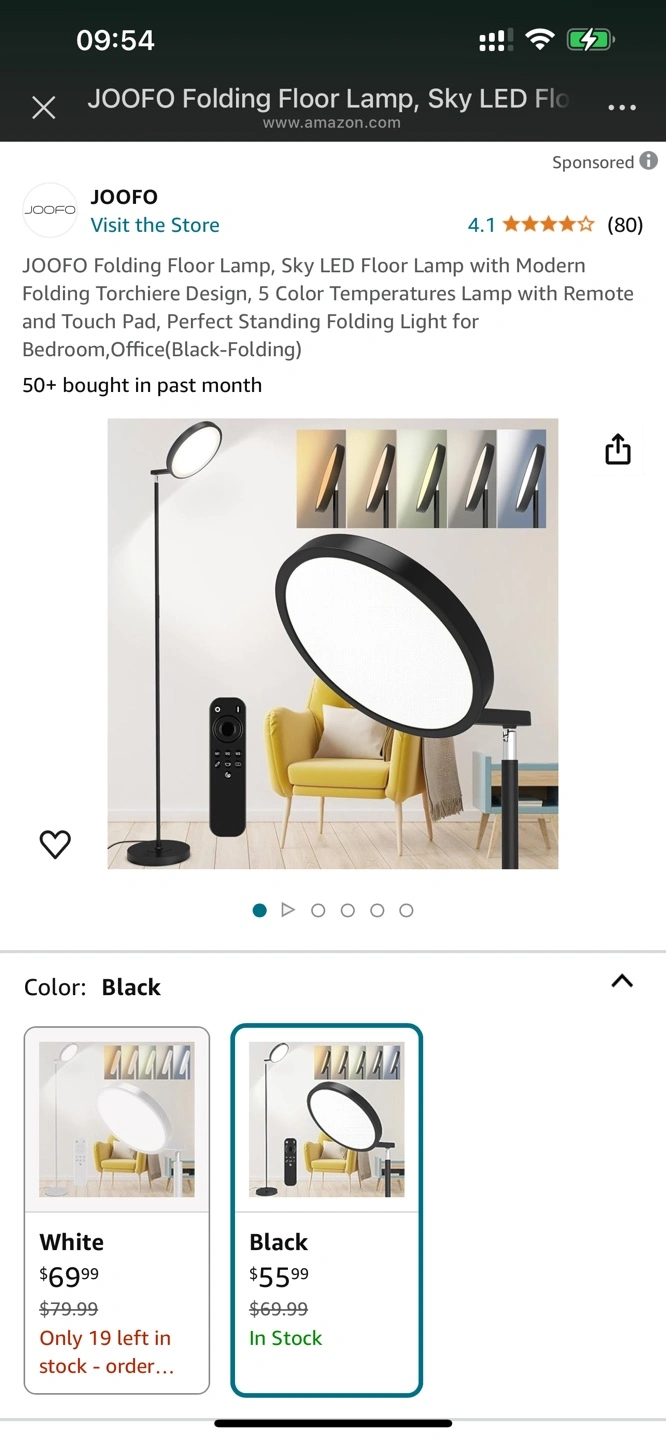
Task: Jump to the last carousel dot
Action: pos(406,910)
